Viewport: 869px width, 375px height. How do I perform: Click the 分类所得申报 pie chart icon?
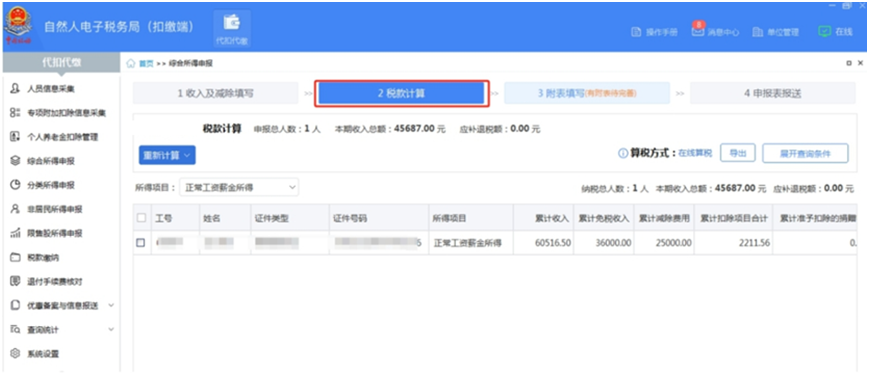15,185
